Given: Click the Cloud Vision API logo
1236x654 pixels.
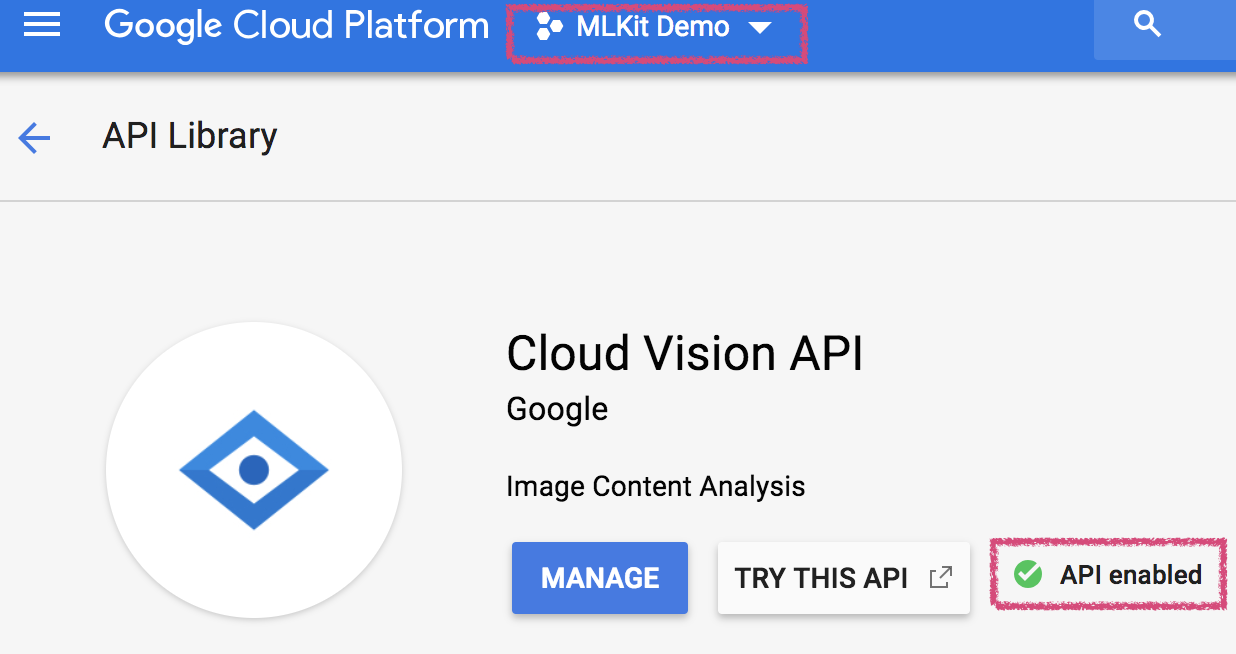Looking at the screenshot, I should coord(254,469).
